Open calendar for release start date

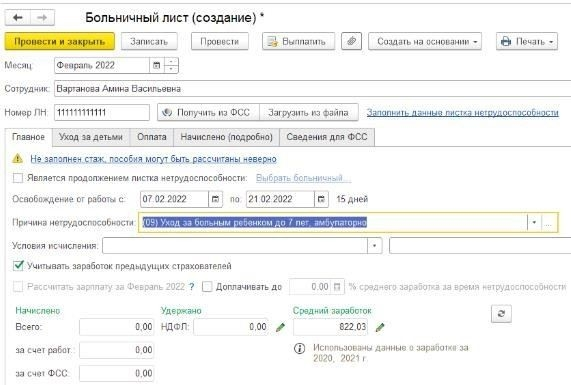[x=215, y=199]
